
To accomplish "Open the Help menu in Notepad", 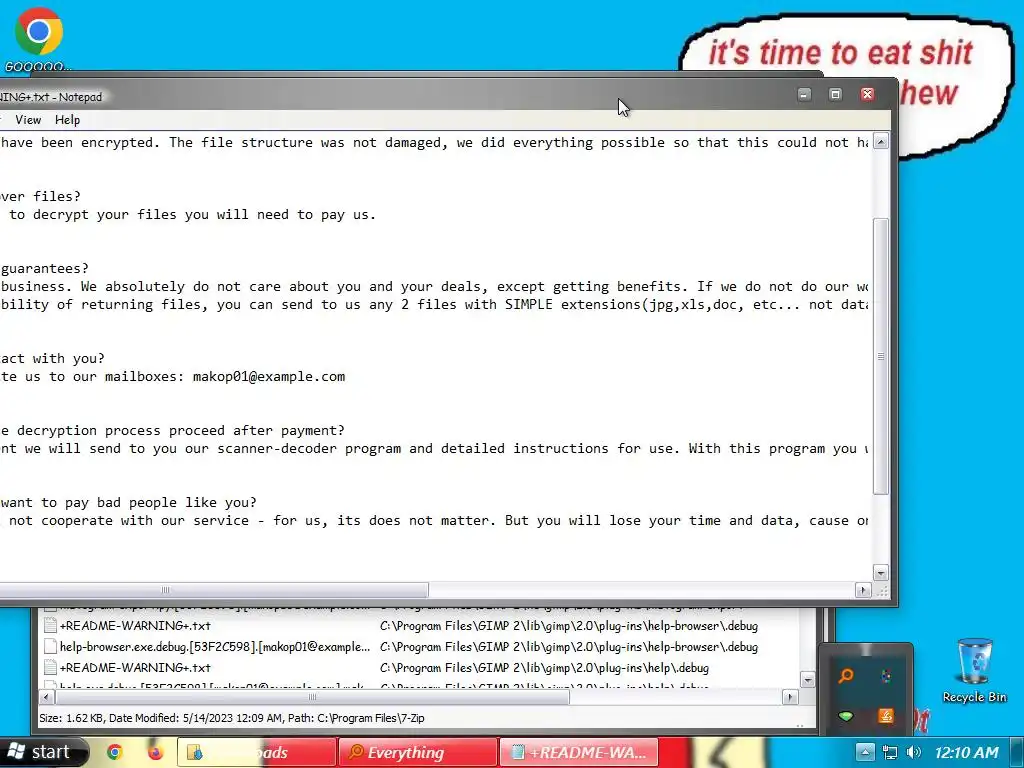I will tap(67, 120).
